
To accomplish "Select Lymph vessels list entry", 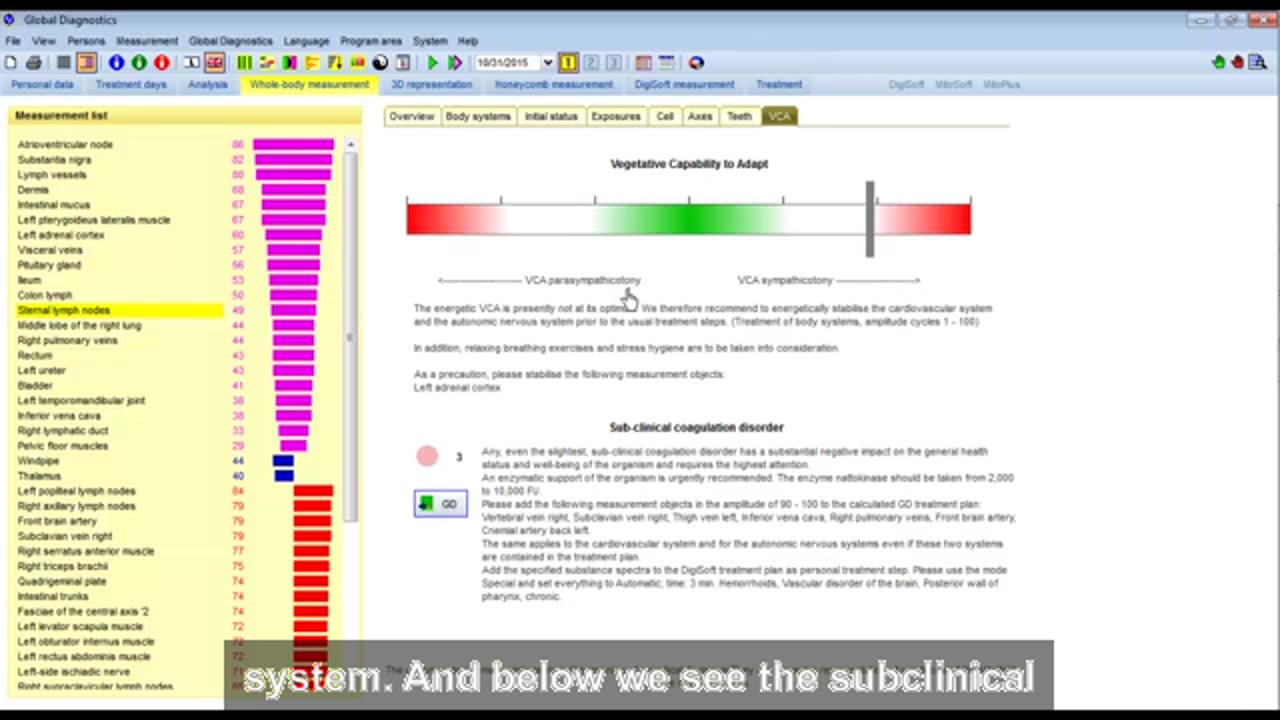I will tap(52, 175).
